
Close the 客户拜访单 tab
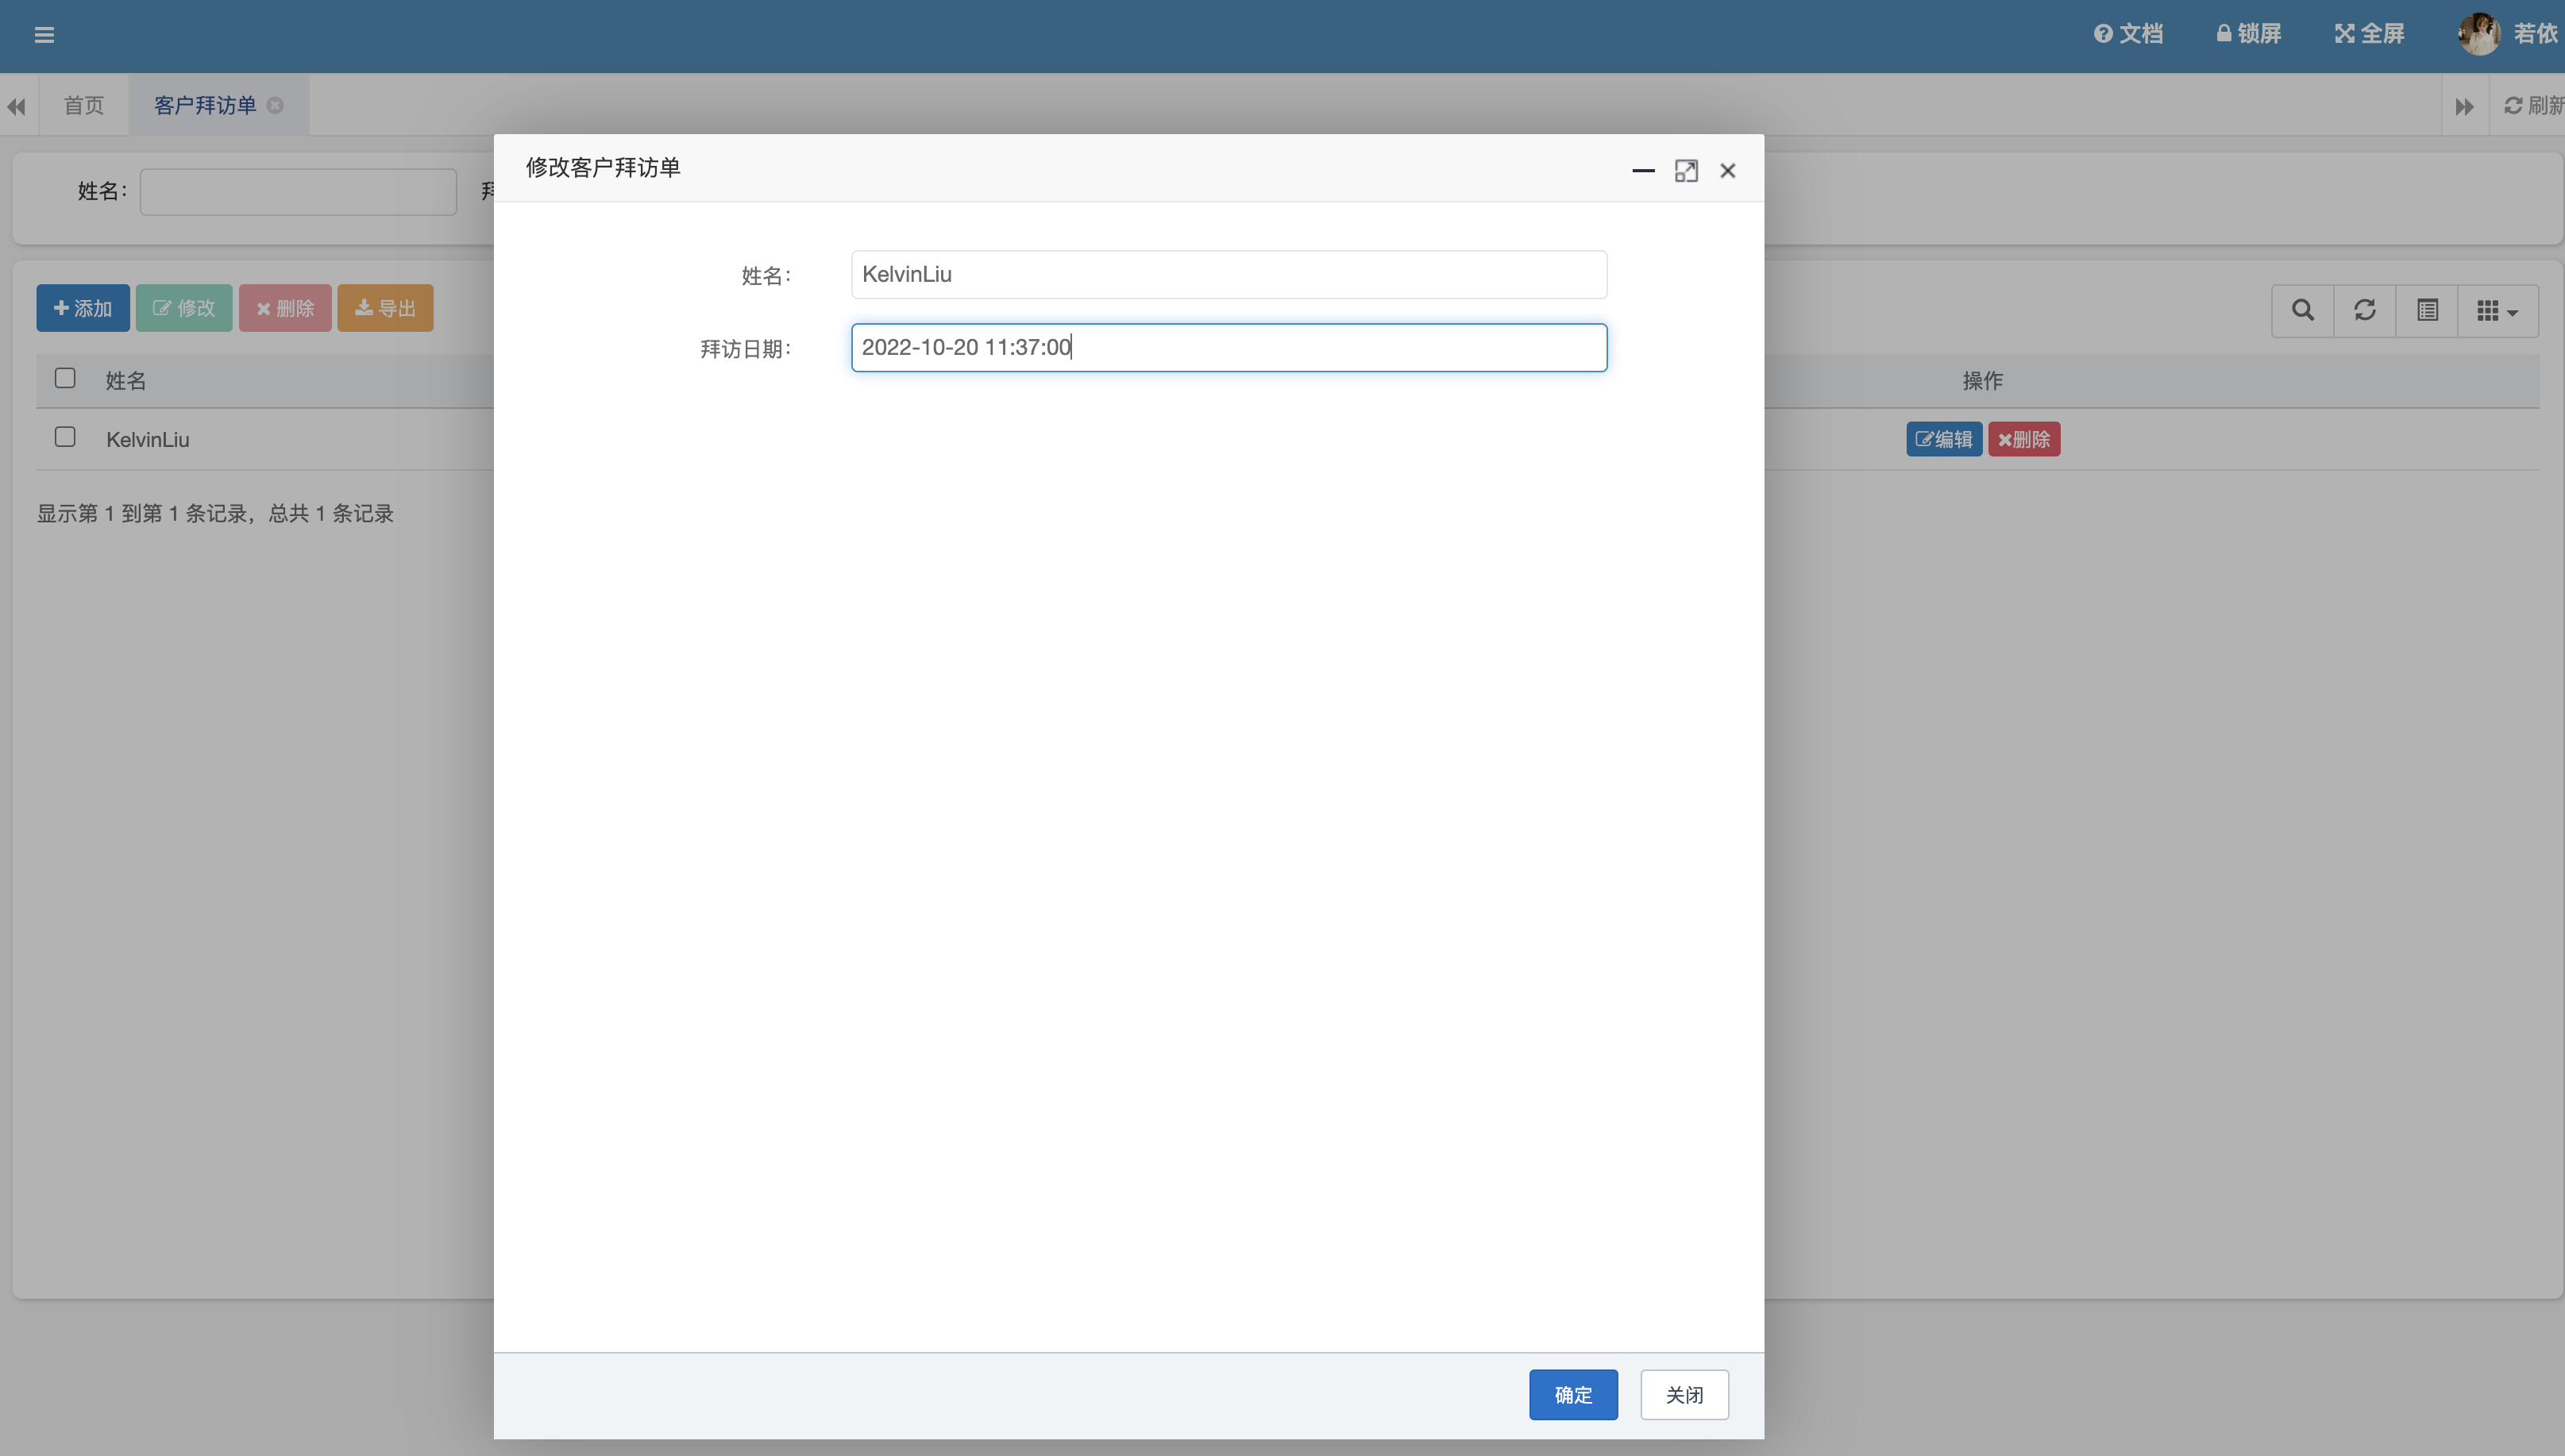tap(275, 105)
